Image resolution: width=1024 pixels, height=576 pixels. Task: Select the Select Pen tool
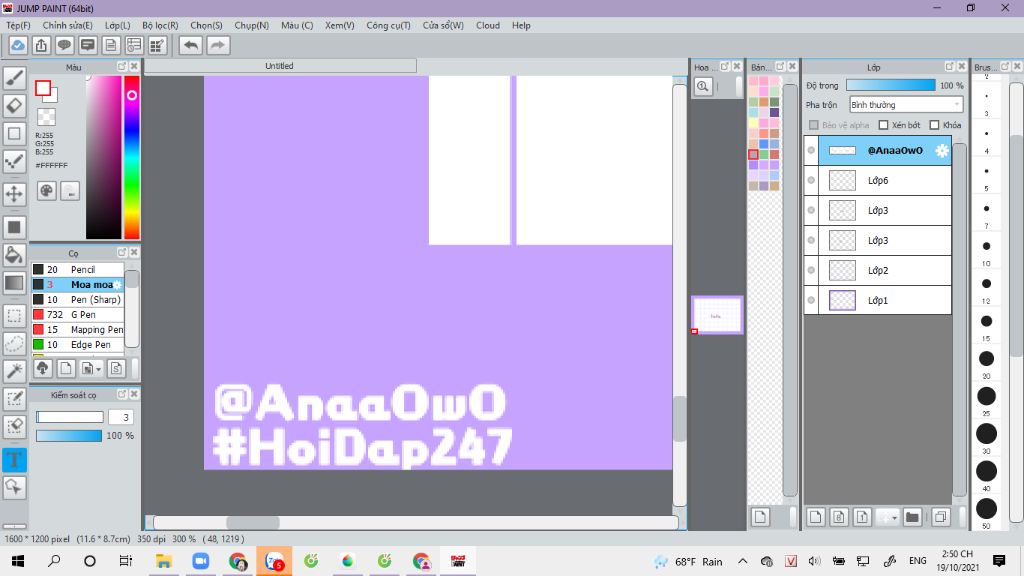(x=14, y=399)
